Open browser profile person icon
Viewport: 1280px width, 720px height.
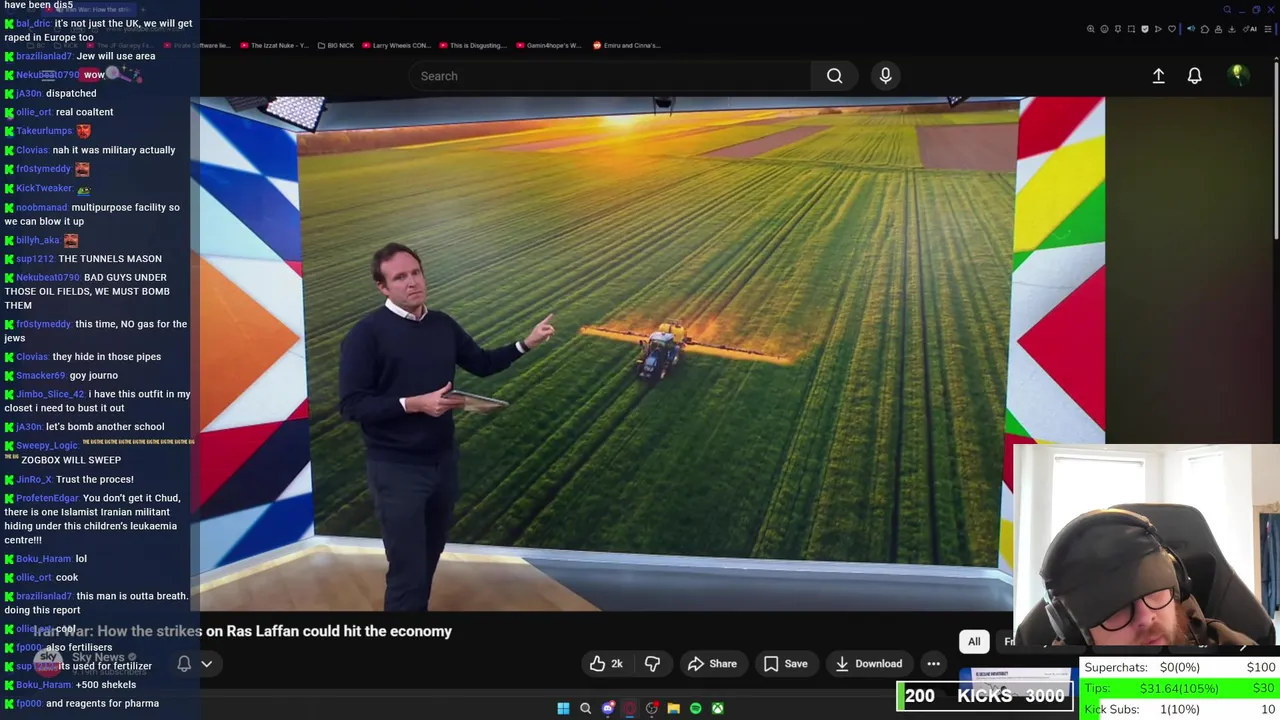1218,29
